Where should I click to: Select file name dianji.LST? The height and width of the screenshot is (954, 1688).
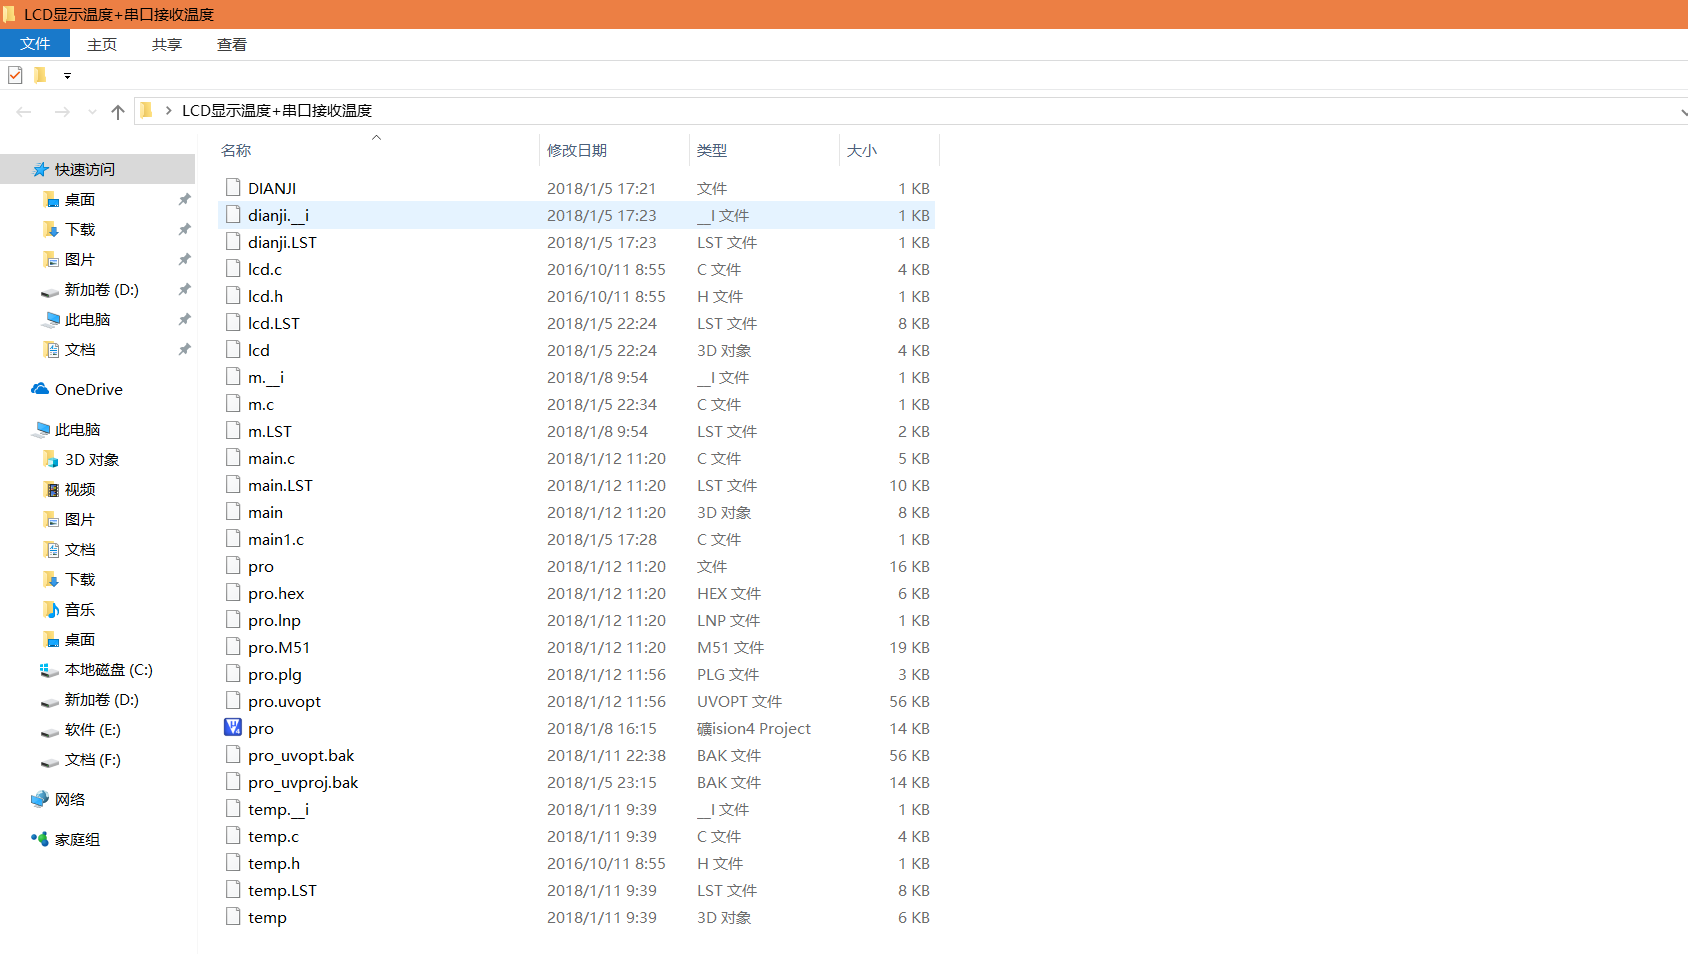tap(282, 243)
